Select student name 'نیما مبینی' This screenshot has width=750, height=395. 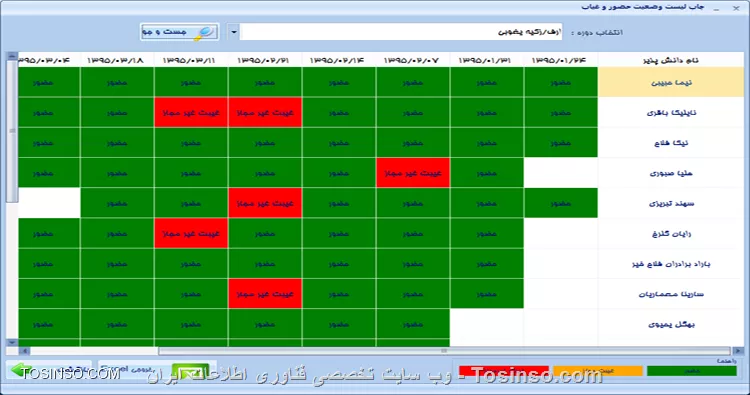(x=671, y=82)
